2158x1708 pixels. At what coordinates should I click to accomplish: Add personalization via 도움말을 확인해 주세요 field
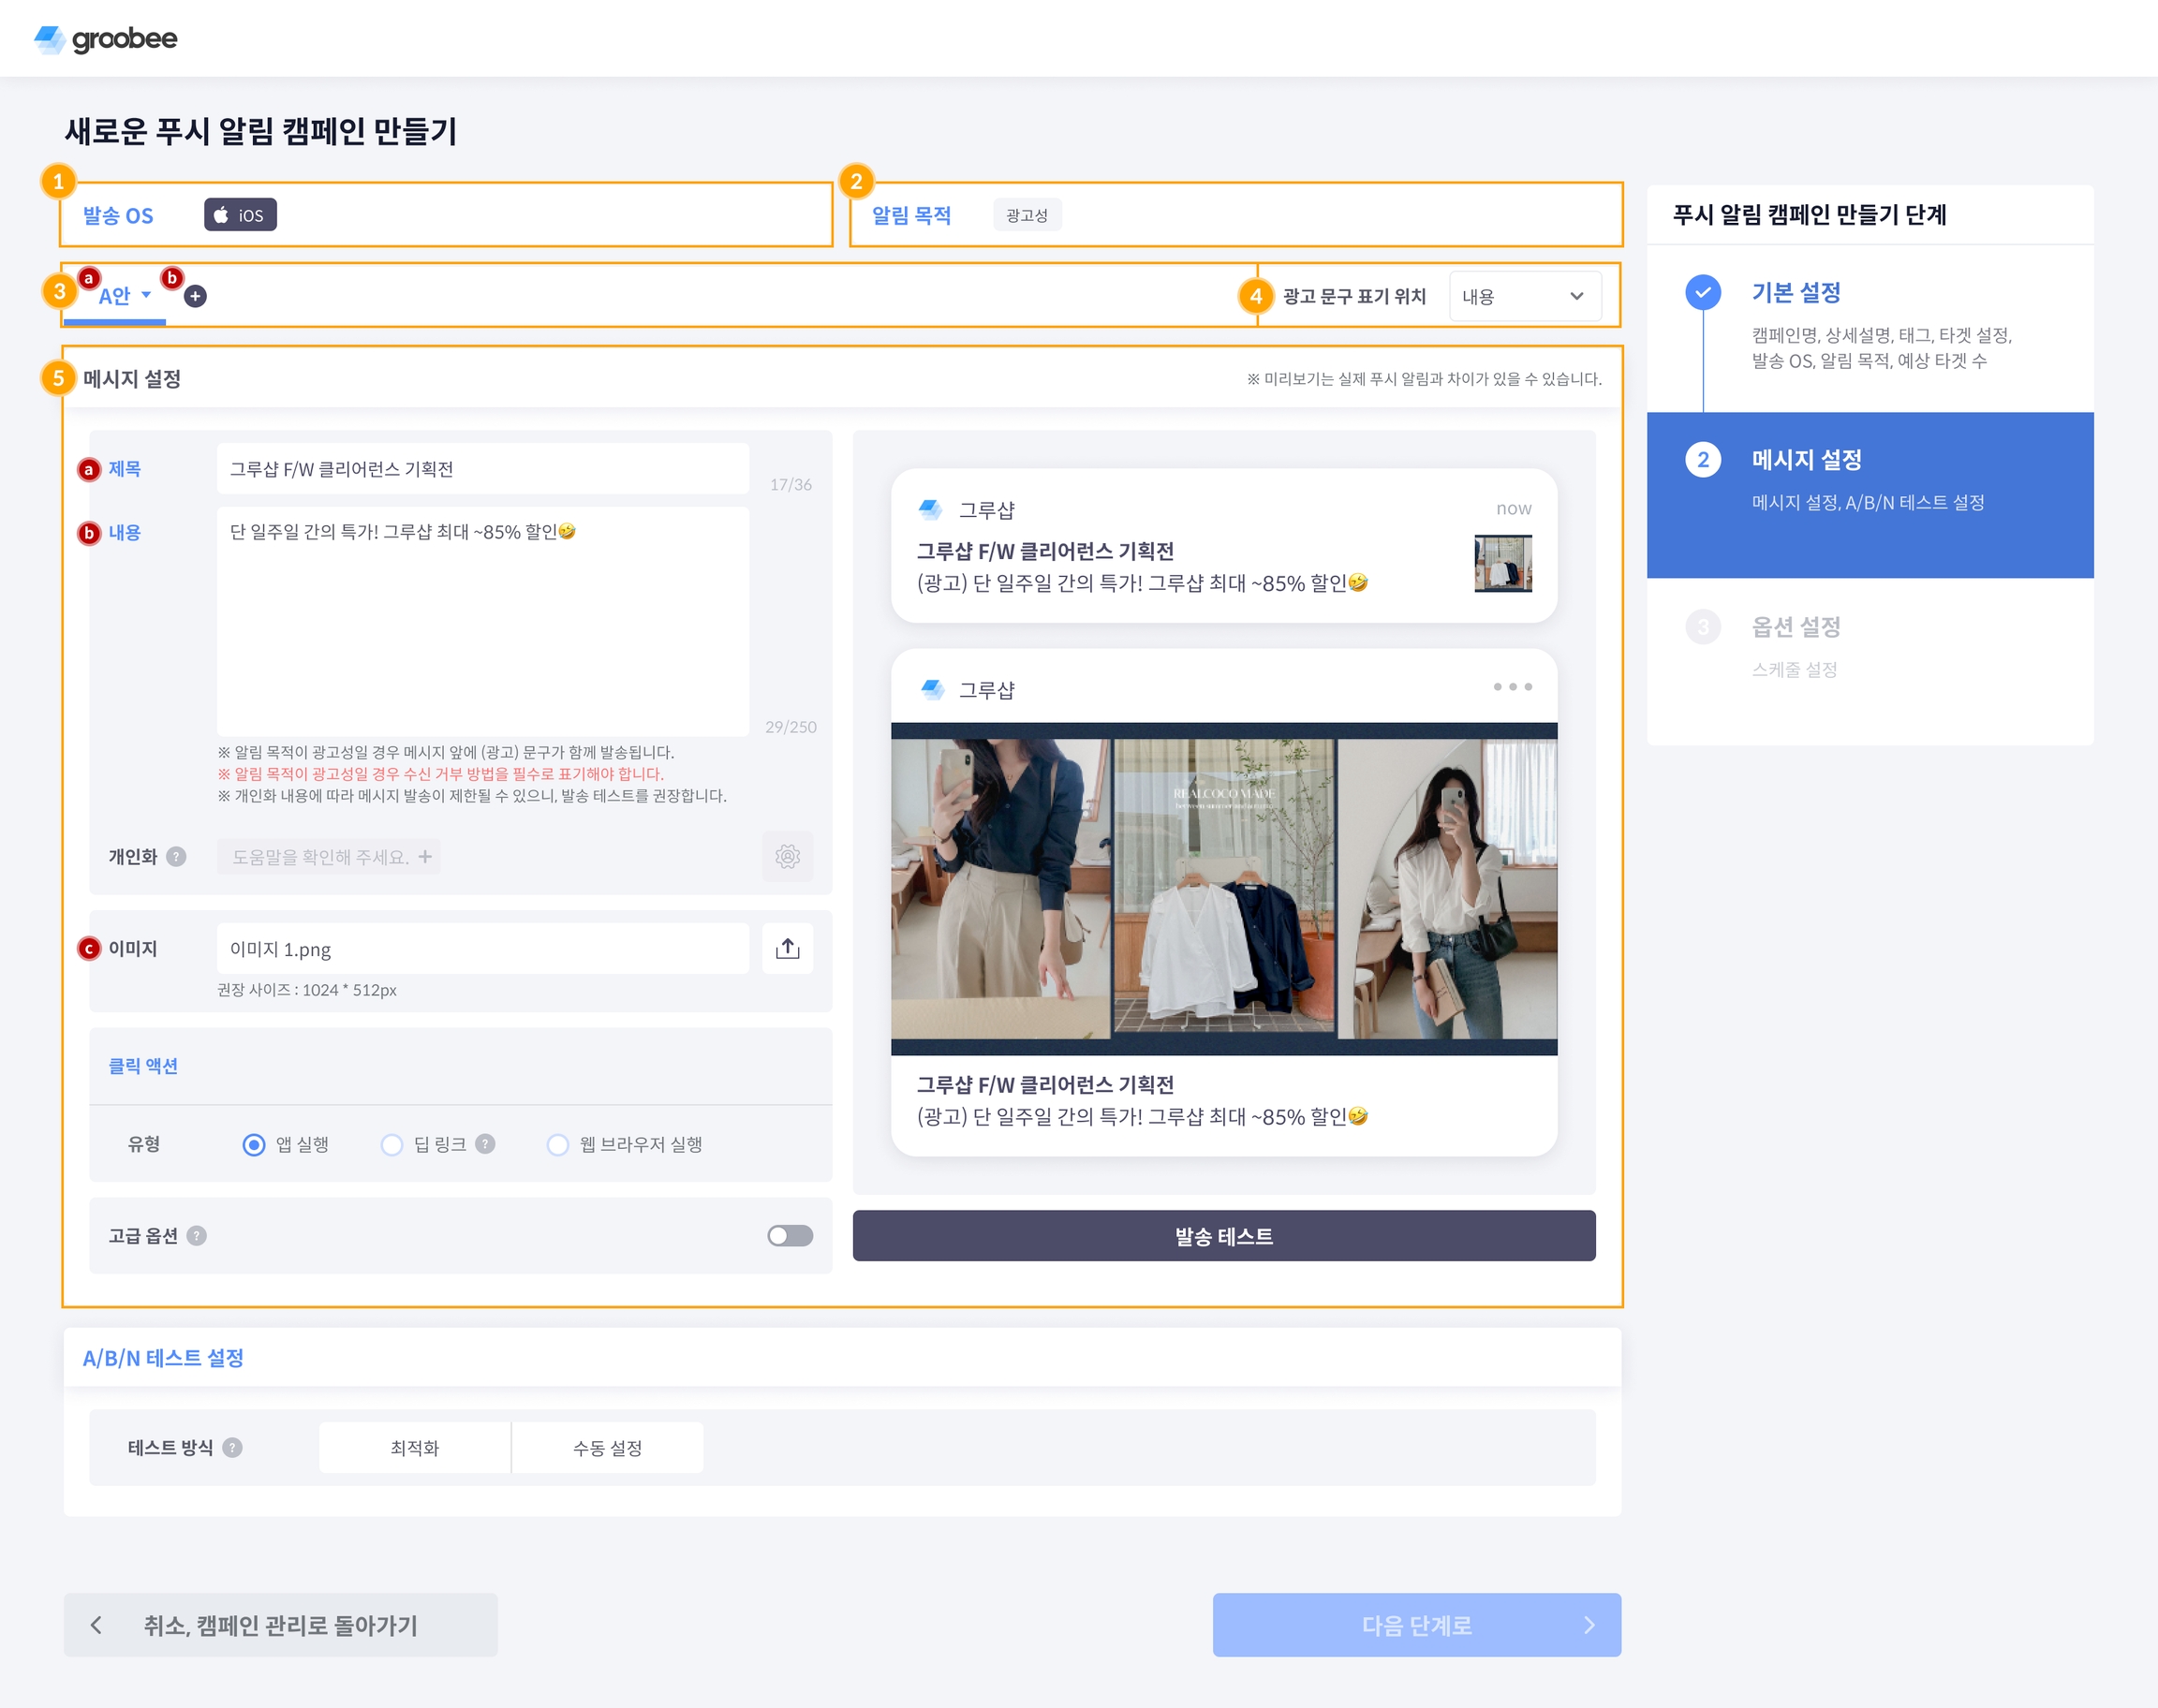[329, 857]
